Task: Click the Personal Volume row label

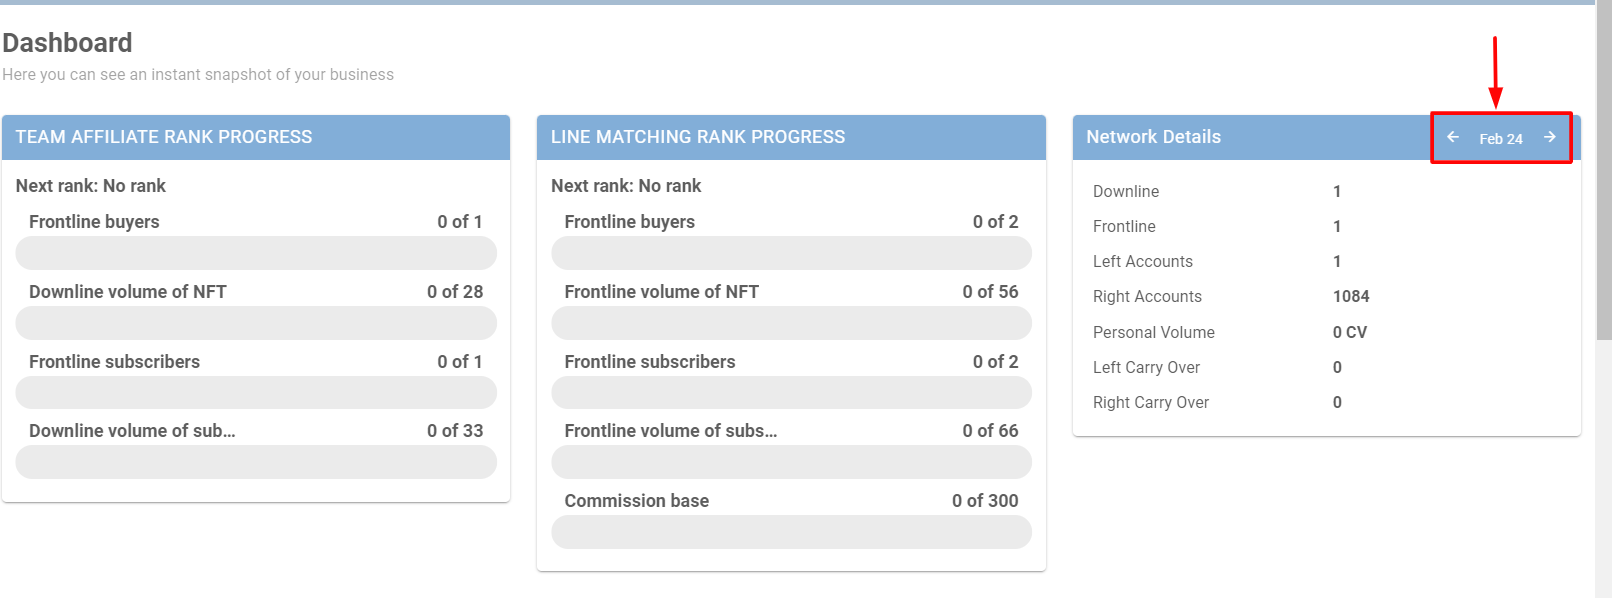Action: [x=1153, y=332]
